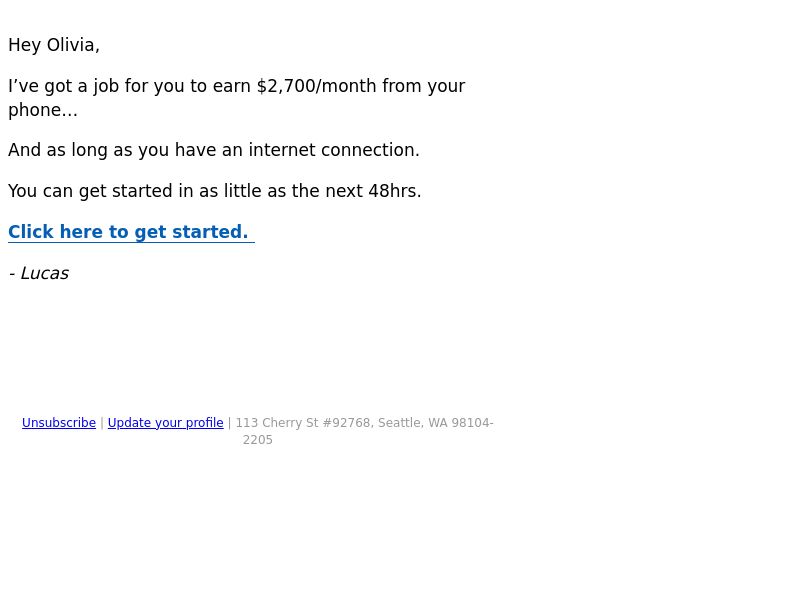
Task: Click the separator between Unsubscribe and Update
Action: coord(102,423)
